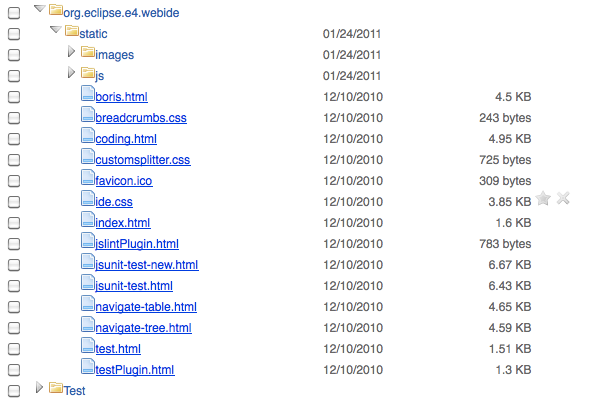Open the breadcrumbs.css file link
The width and height of the screenshot is (606, 401).
[140, 117]
